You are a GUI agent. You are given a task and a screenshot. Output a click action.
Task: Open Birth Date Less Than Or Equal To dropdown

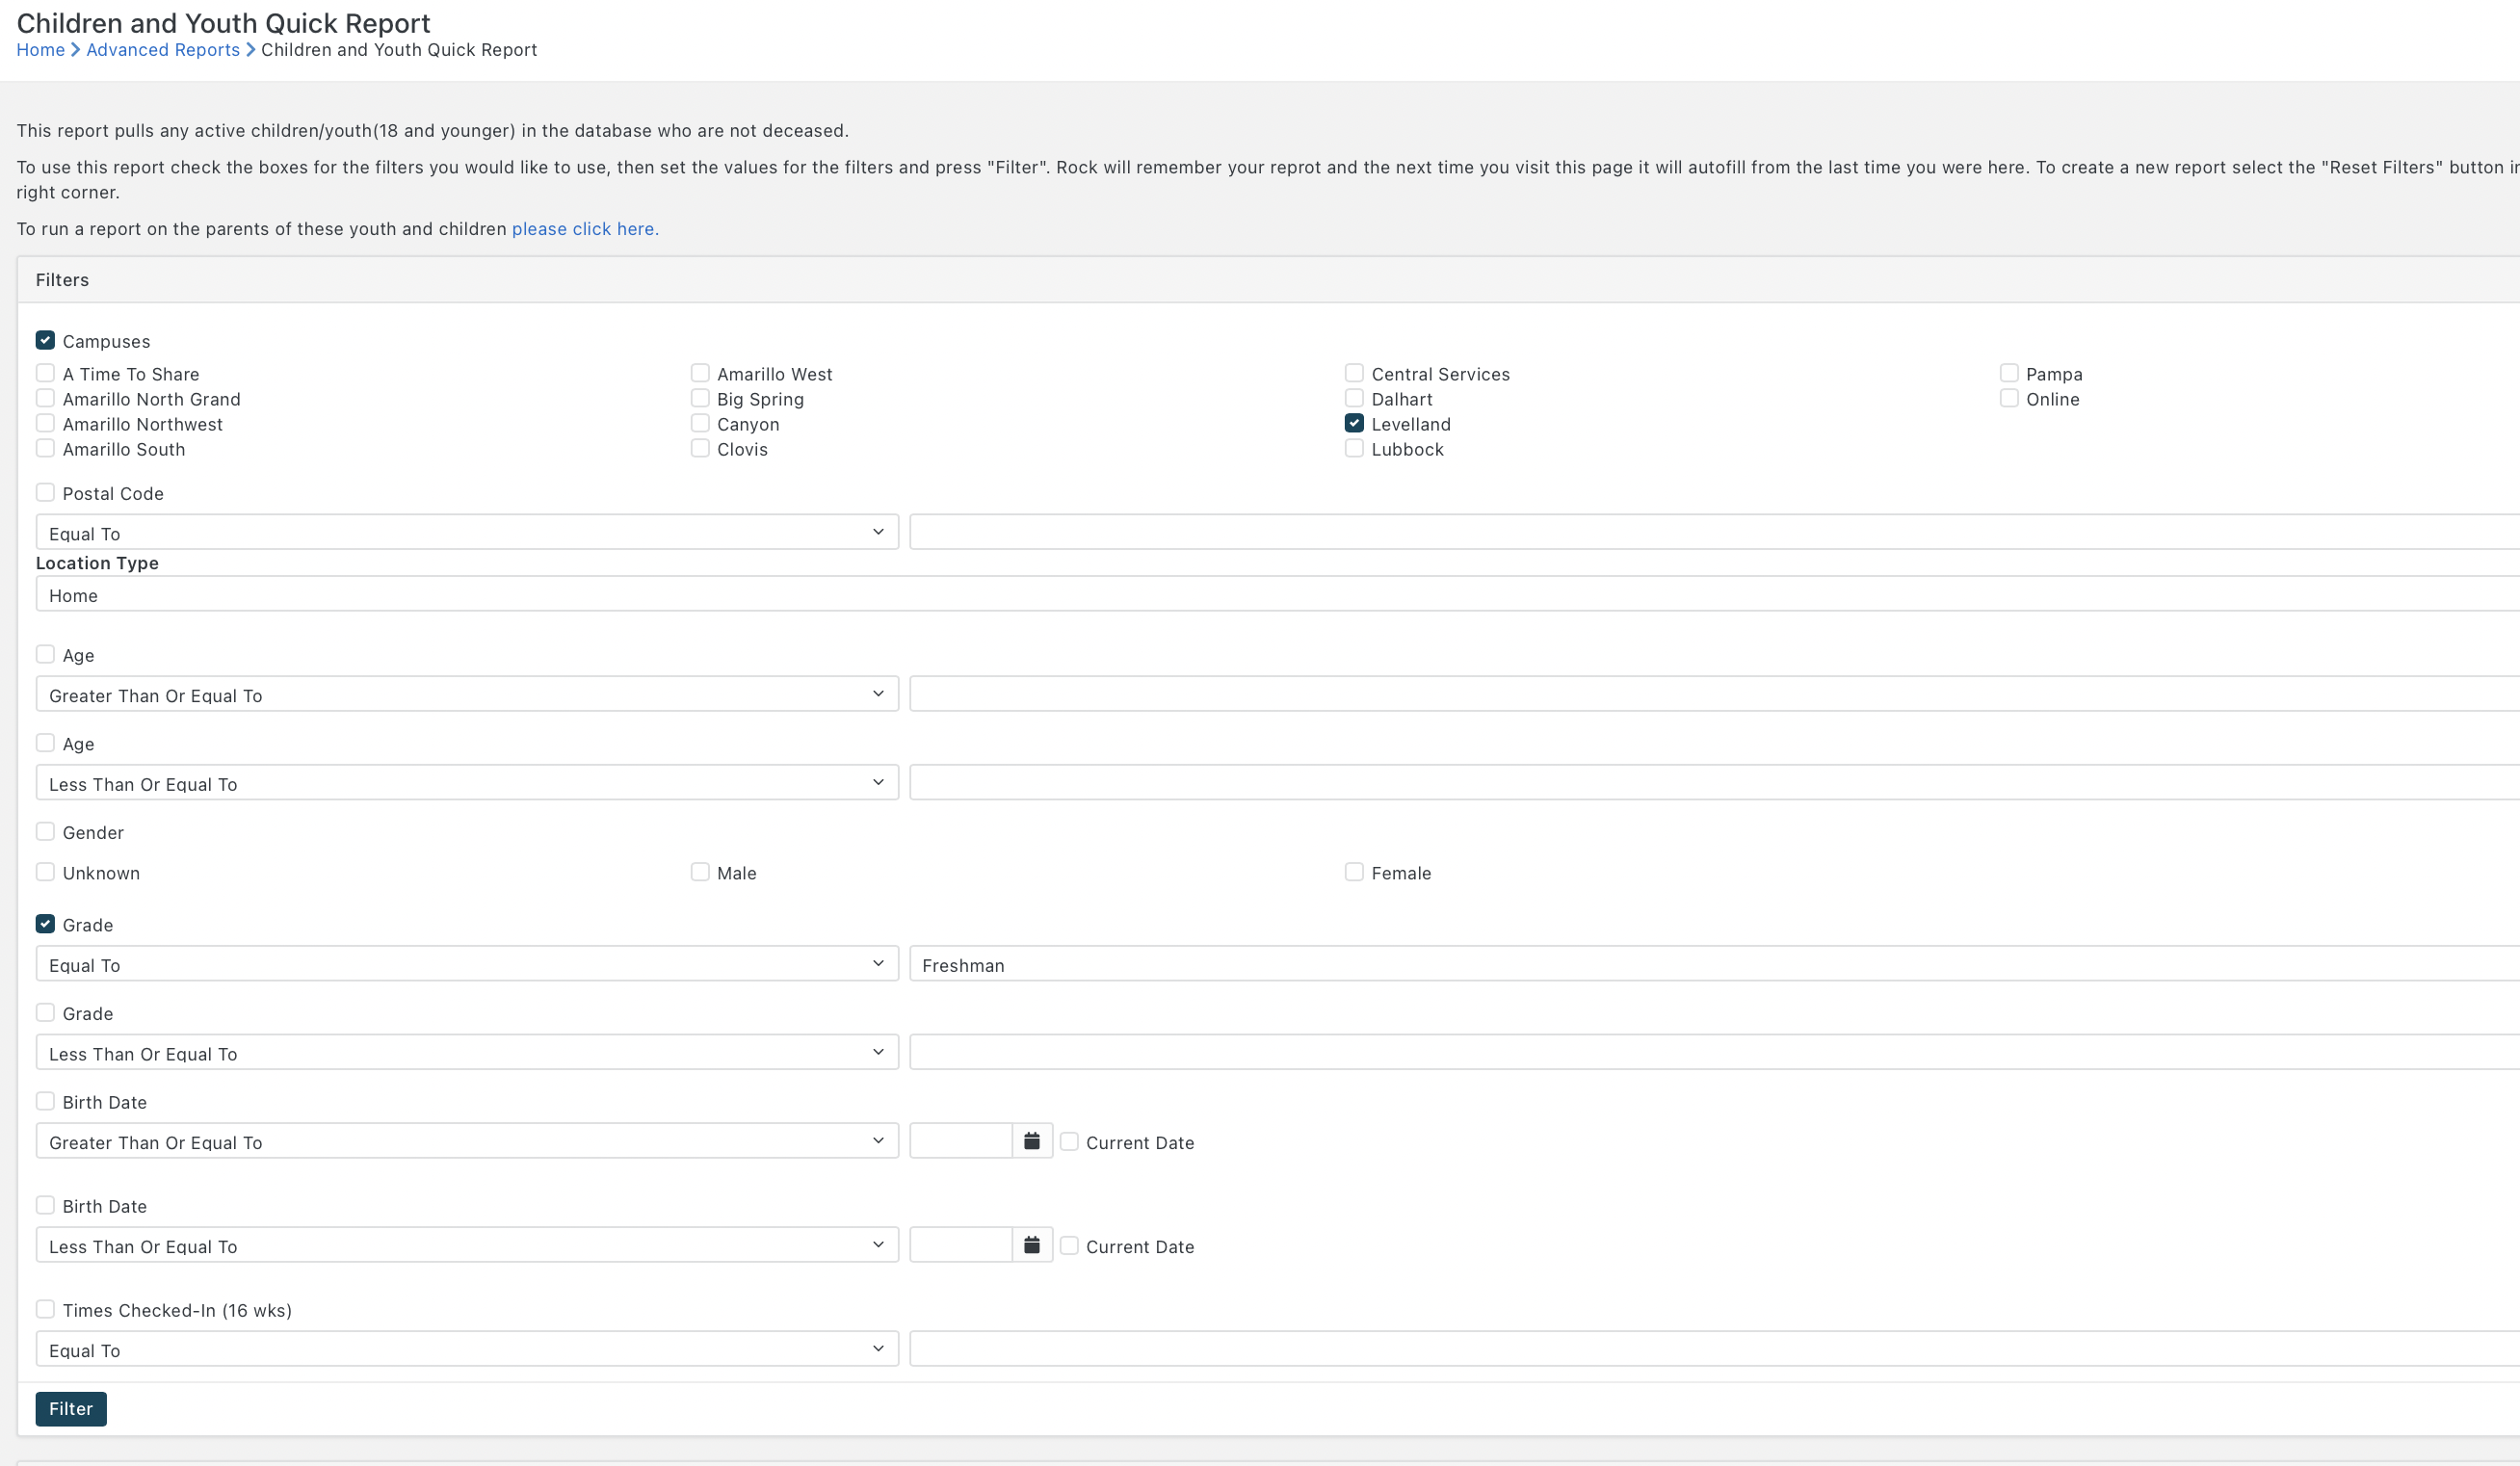click(x=467, y=1245)
